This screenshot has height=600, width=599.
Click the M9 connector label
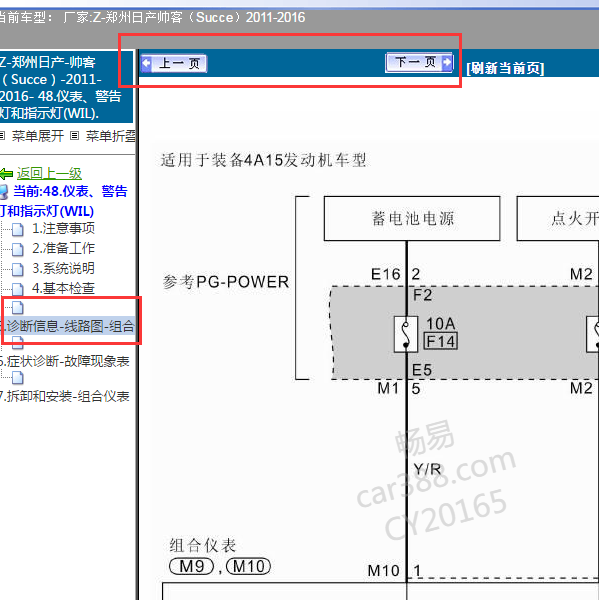point(191,566)
